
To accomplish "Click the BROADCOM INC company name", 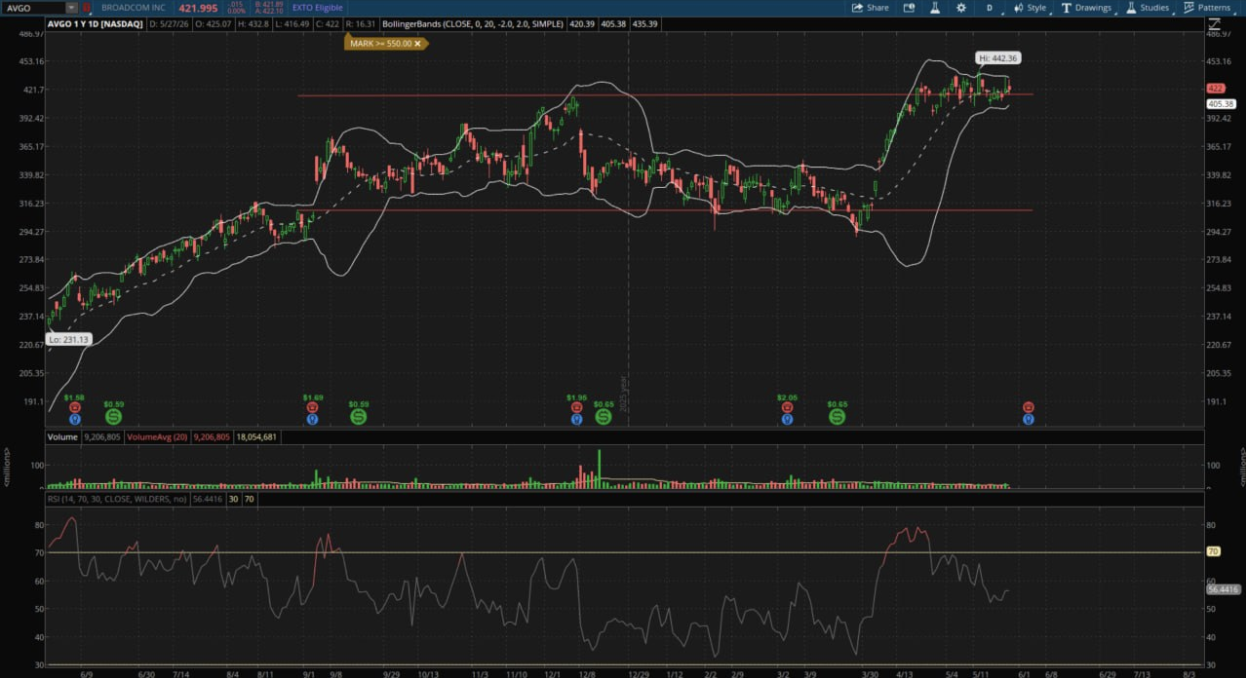I will click(134, 8).
